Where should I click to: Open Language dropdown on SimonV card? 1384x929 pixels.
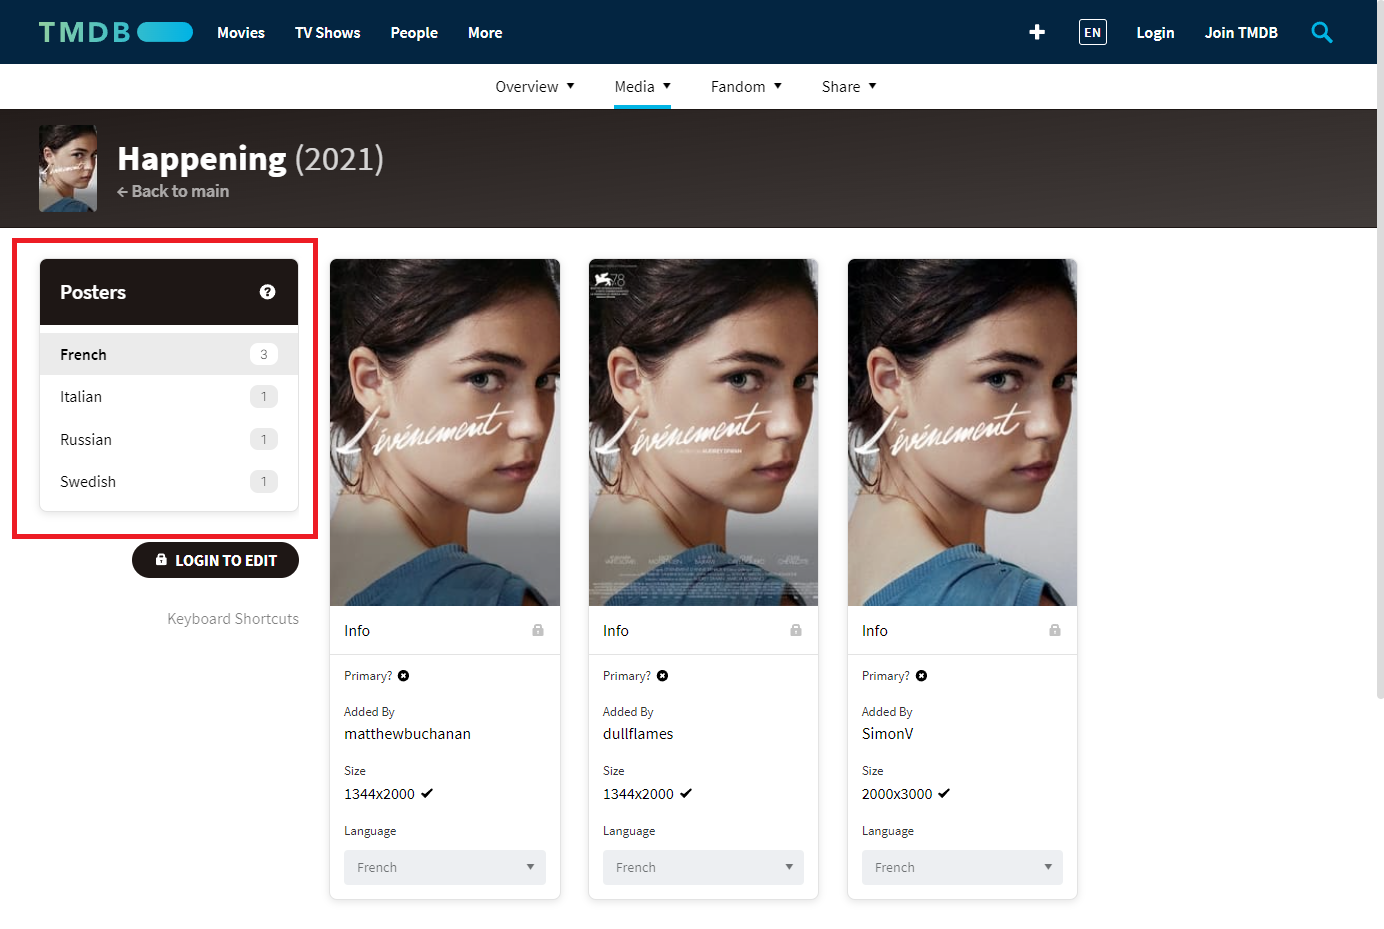click(962, 867)
